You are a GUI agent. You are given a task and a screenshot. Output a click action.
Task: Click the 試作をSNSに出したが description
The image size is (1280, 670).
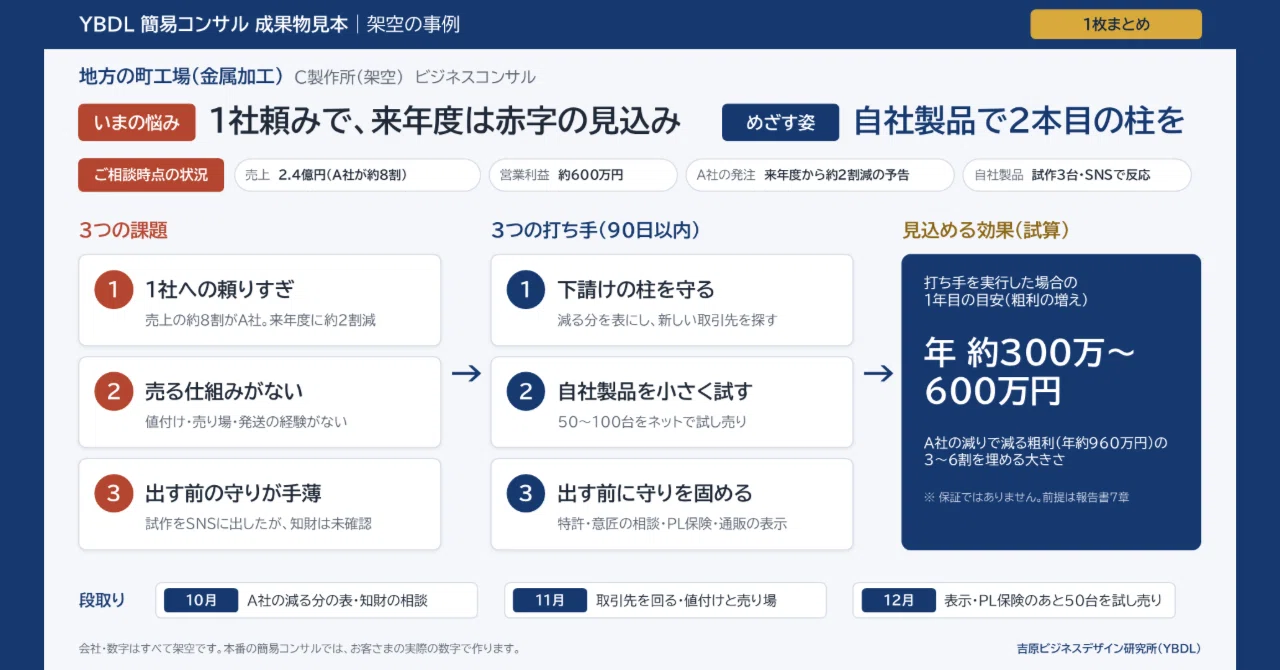point(258,523)
